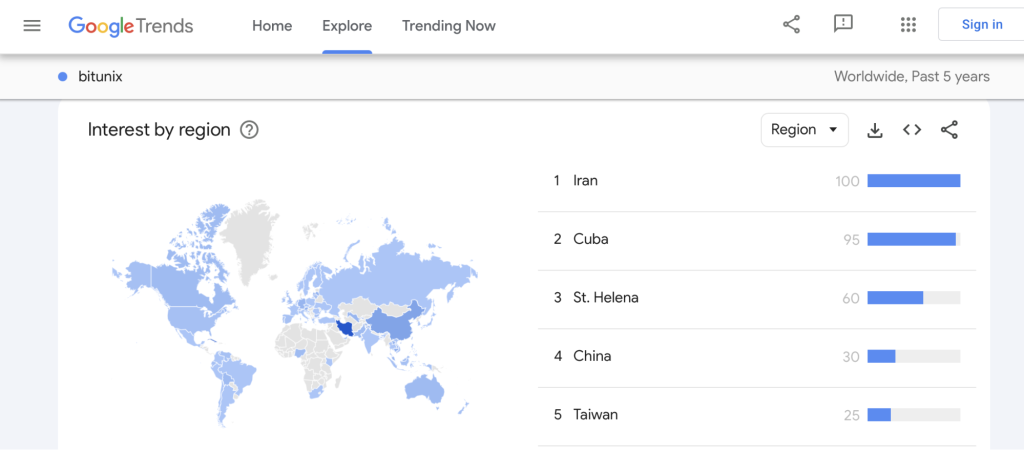Click the Sign in button
The image size is (1024, 450).
coord(981,25)
